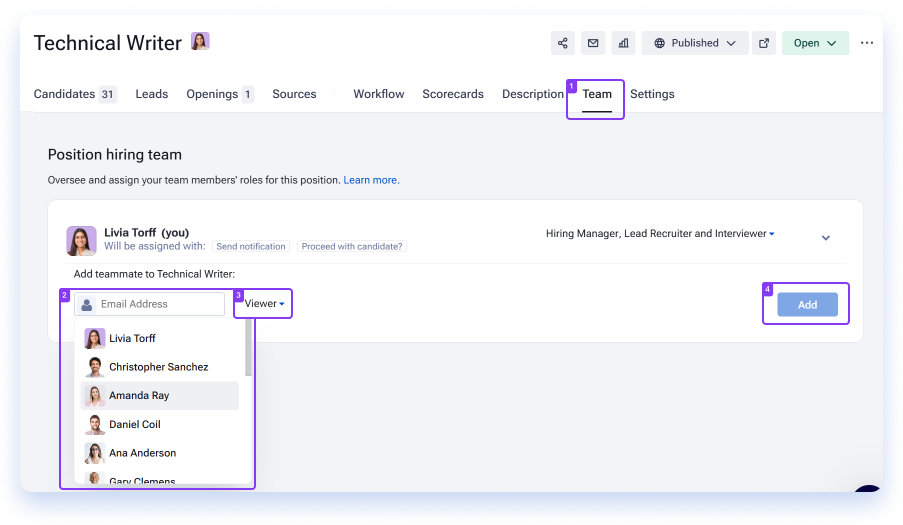This screenshot has height=525, width=903.
Task: Switch to the Sources tab
Action: point(294,94)
